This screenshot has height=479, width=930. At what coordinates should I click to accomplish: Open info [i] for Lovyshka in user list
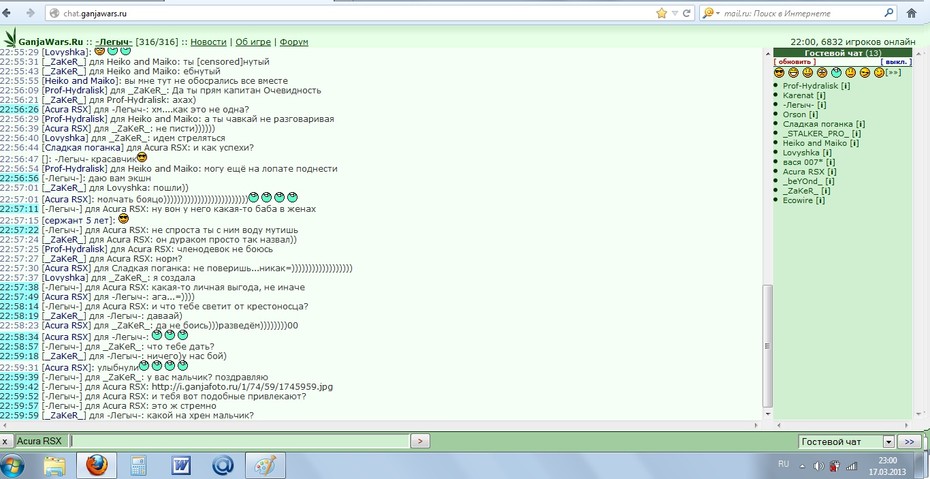tap(827, 152)
